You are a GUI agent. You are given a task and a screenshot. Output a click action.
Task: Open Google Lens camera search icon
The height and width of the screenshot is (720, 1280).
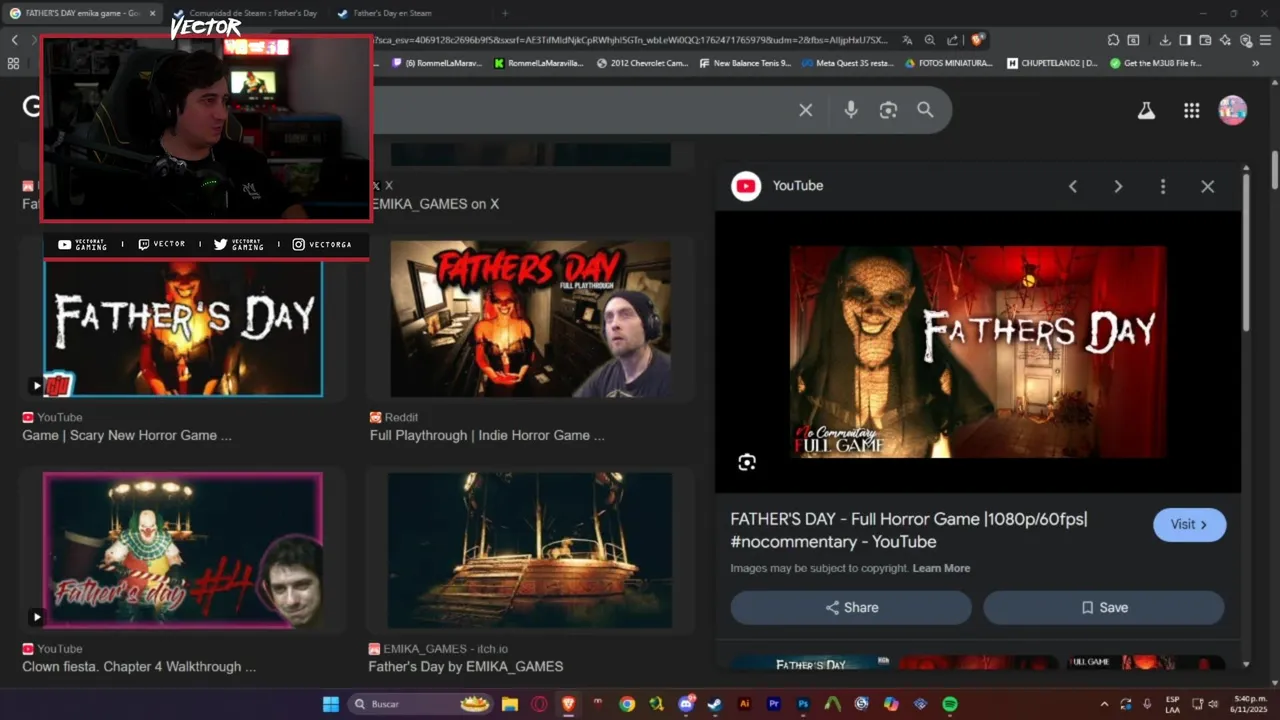pos(888,110)
